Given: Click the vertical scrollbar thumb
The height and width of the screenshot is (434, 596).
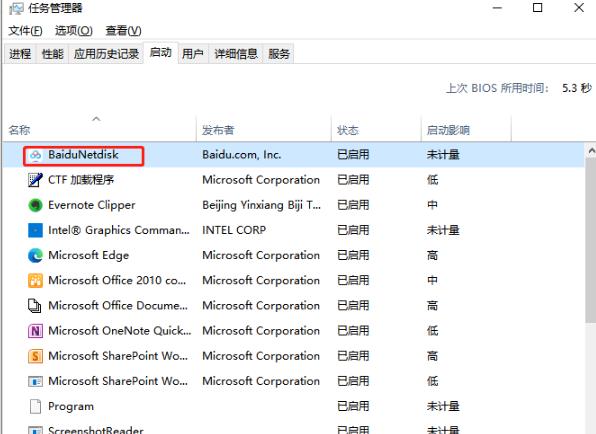Looking at the screenshot, I should point(591,241).
